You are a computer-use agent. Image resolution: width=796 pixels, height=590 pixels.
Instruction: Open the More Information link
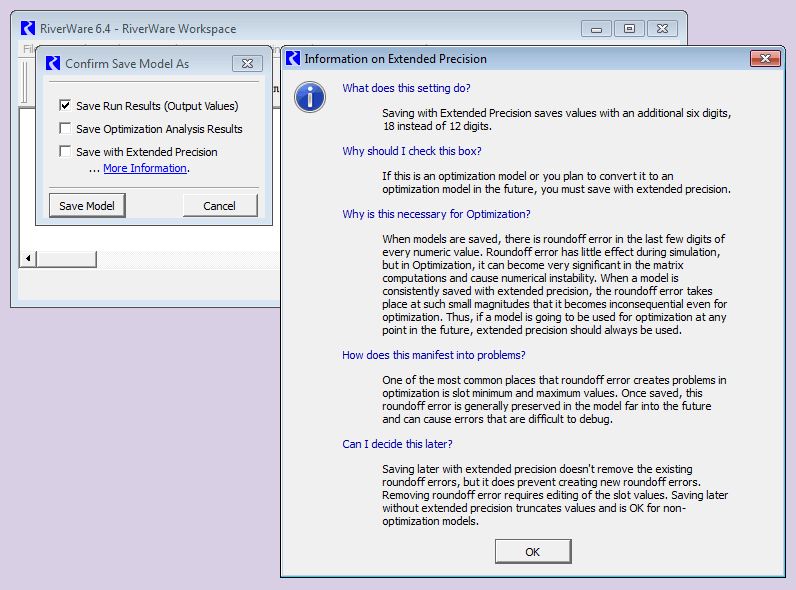click(145, 168)
